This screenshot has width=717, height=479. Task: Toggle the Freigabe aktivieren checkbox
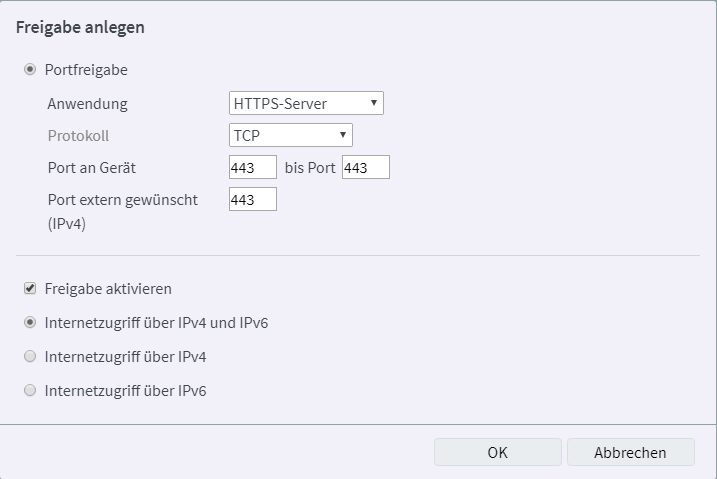[30, 289]
